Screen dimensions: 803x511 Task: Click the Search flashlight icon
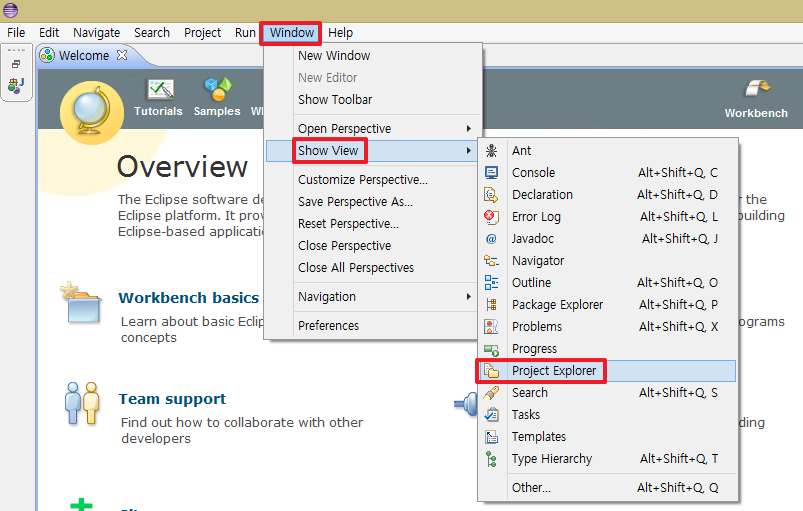[x=491, y=393]
